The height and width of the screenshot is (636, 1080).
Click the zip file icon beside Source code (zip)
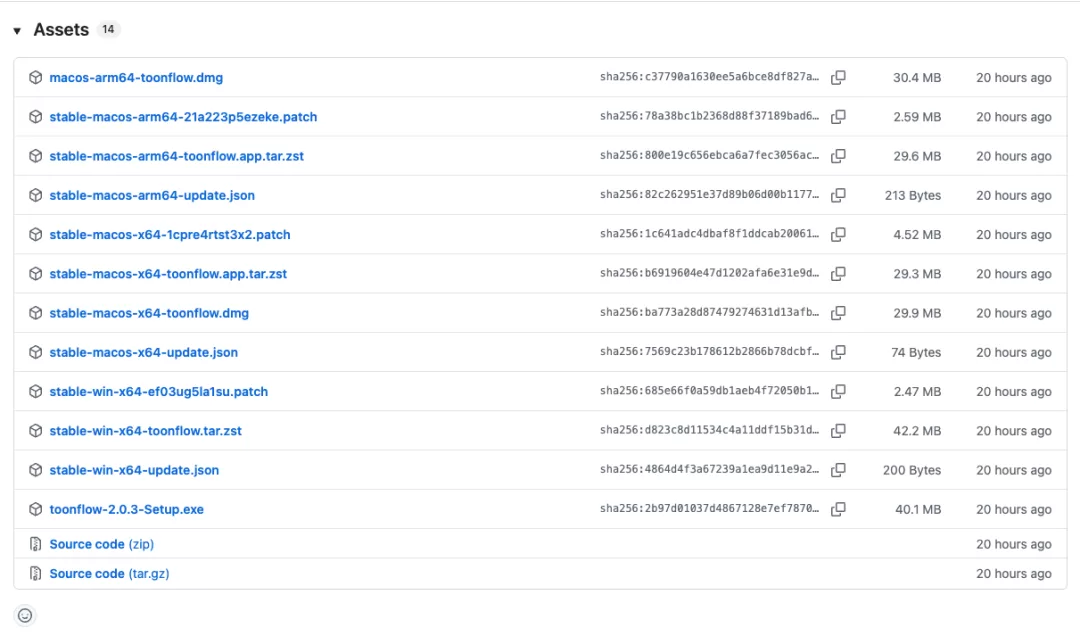[x=36, y=544]
